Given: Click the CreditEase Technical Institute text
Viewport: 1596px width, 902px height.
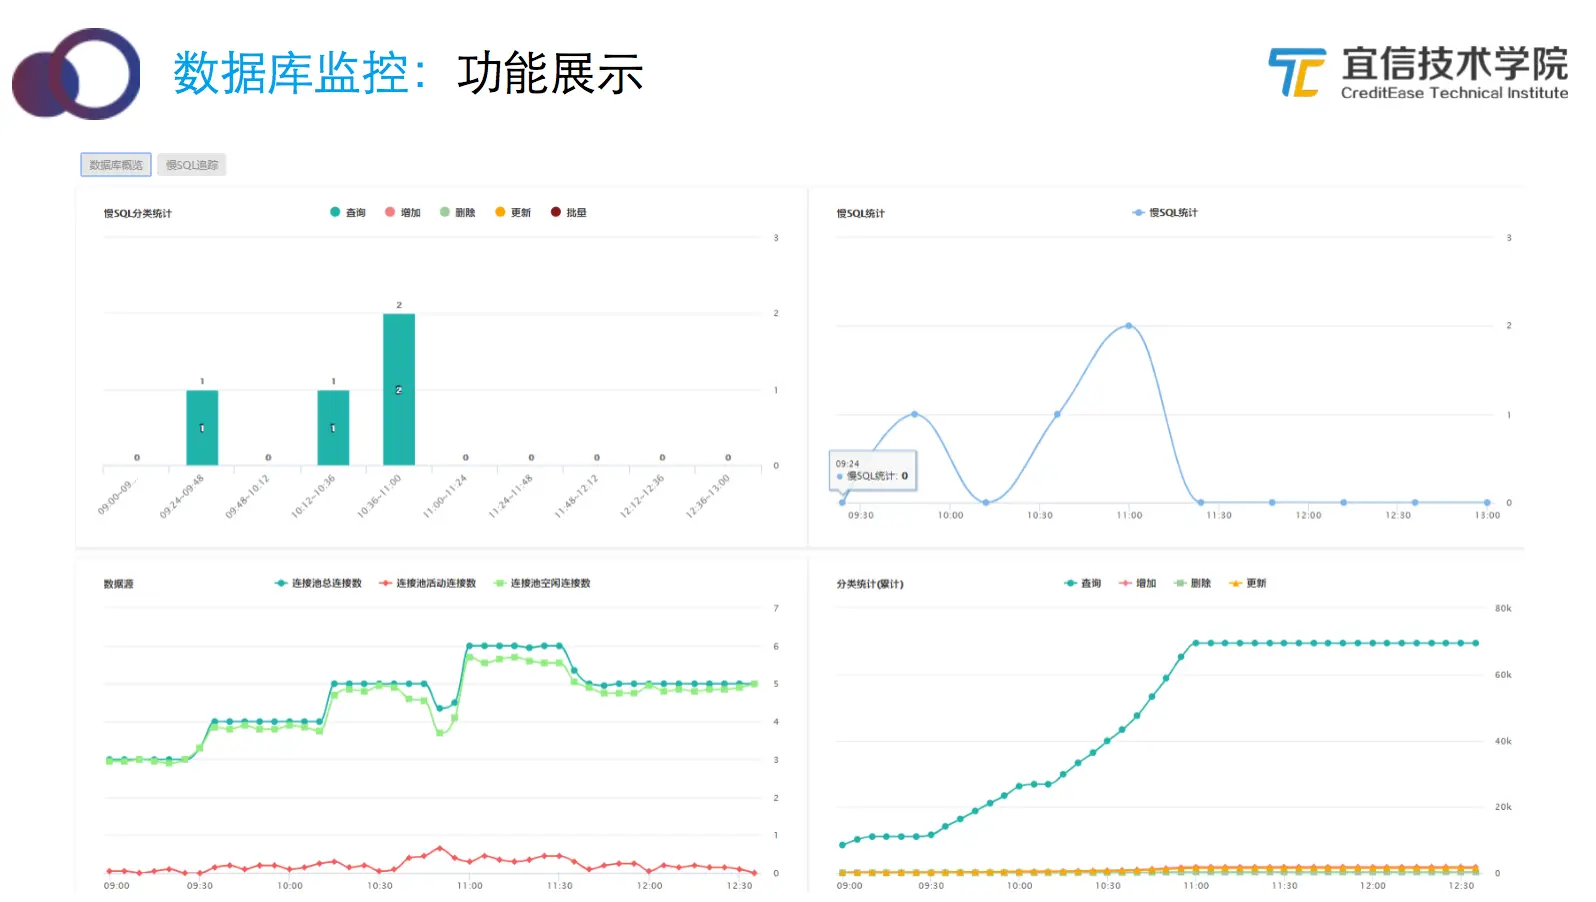Looking at the screenshot, I should coord(1454,93).
